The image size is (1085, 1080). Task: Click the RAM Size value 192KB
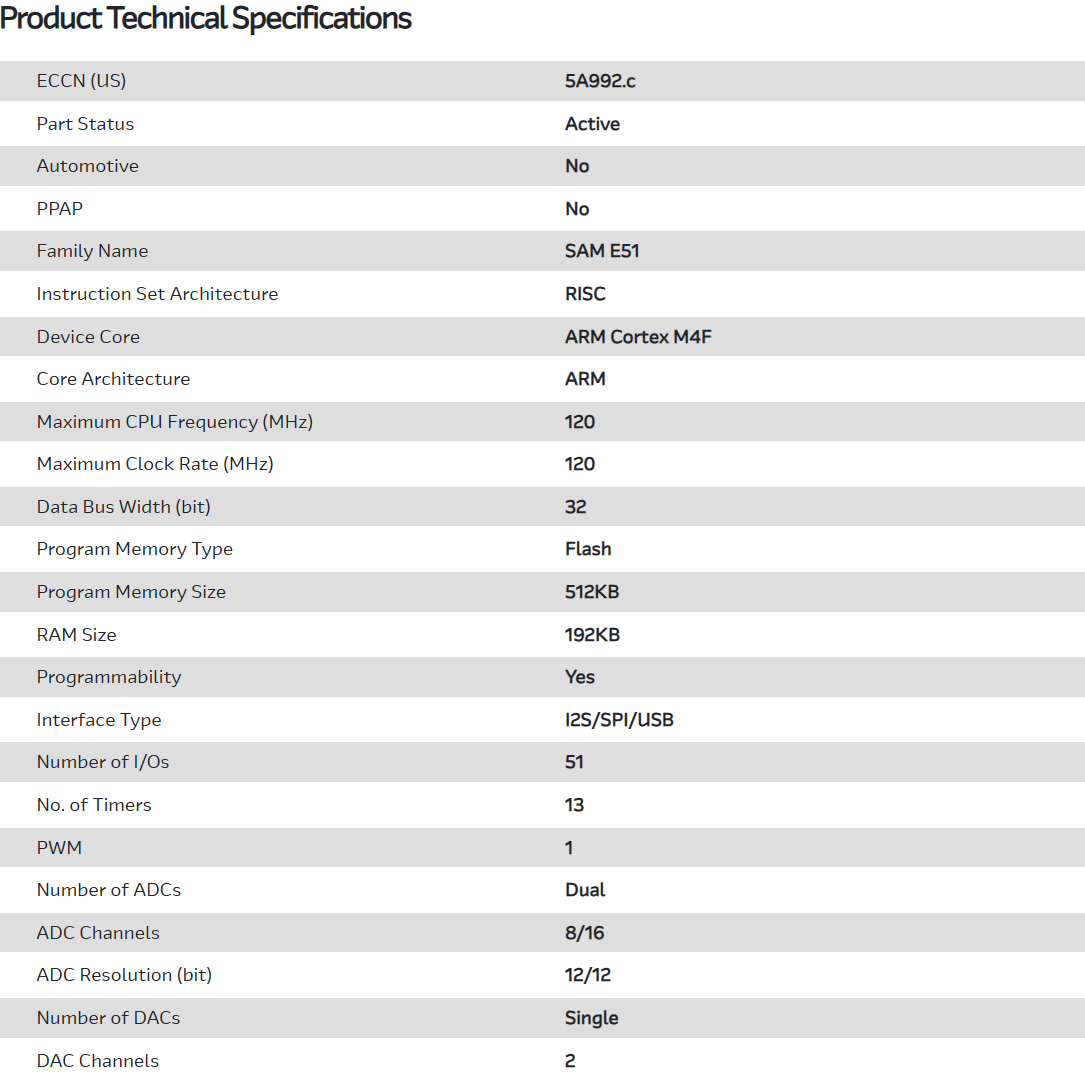(592, 635)
